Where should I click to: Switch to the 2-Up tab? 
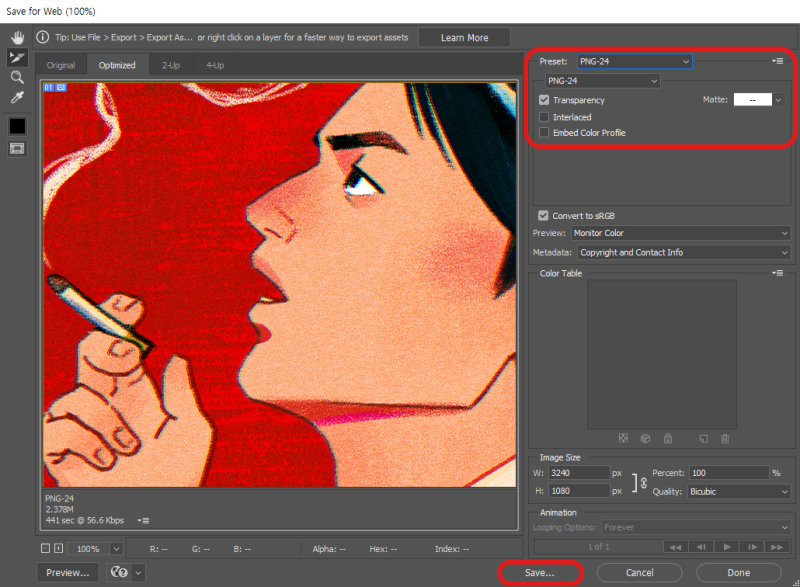[171, 65]
